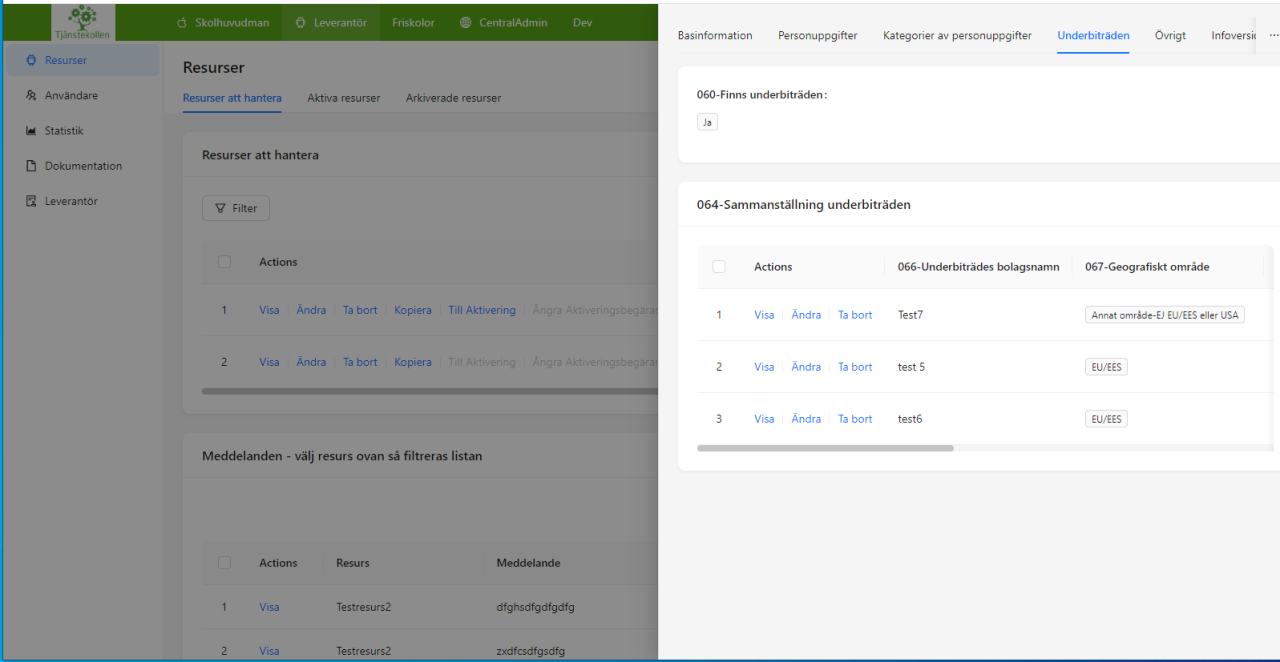The height and width of the screenshot is (662, 1280).
Task: Click Visa for test6 row
Action: pyautogui.click(x=764, y=419)
